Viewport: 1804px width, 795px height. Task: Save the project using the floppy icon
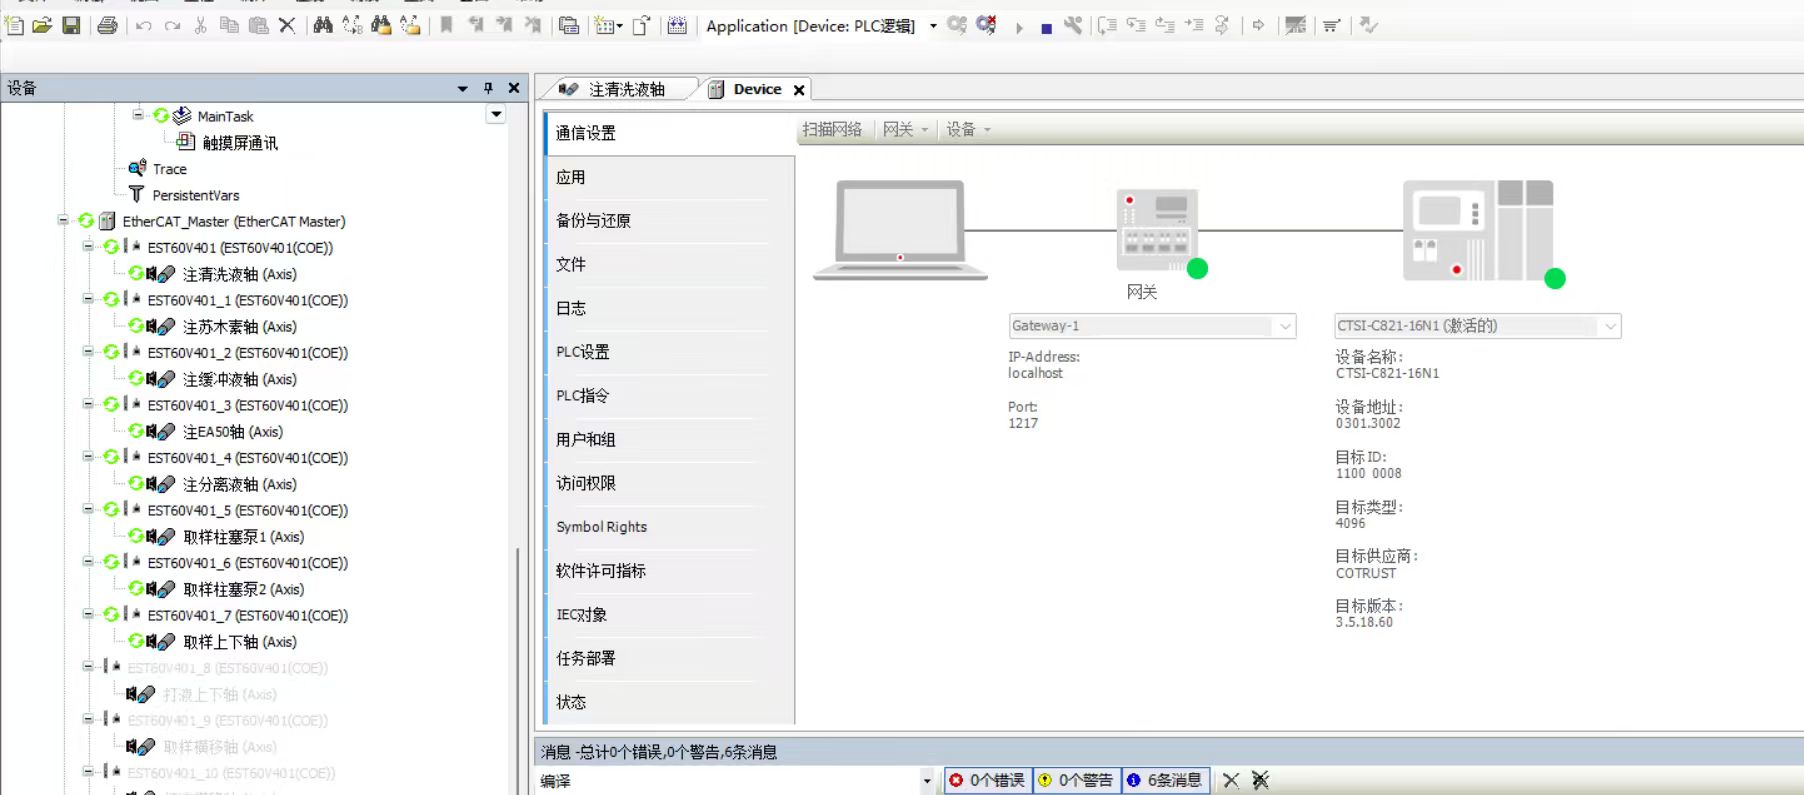(x=71, y=25)
